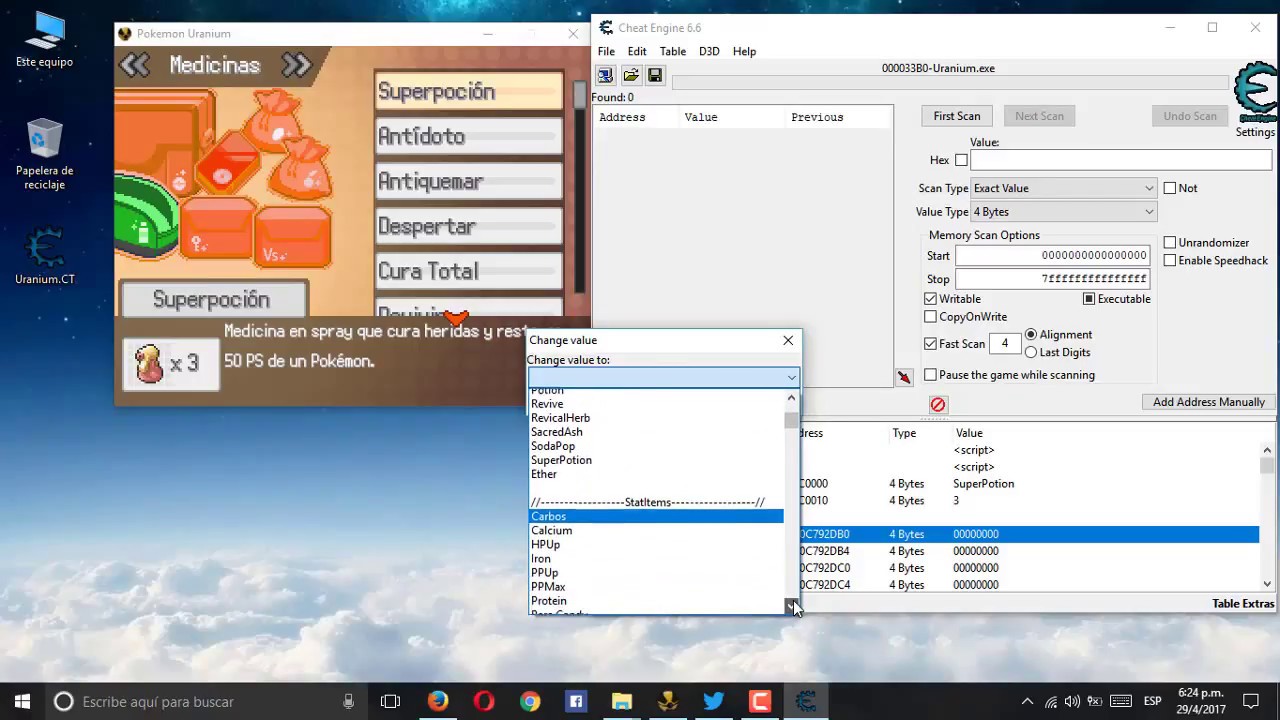This screenshot has height=720, width=1280.
Task: Open Uranium.CT desktop file
Action: tap(44, 257)
